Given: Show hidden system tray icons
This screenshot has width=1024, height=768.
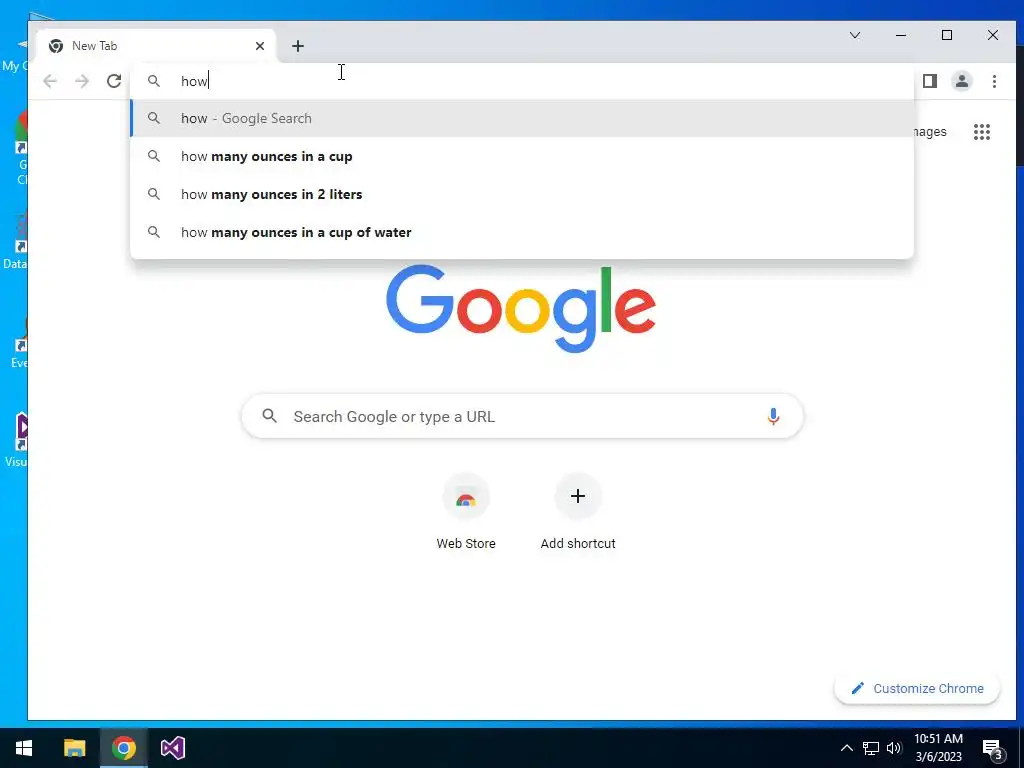Looking at the screenshot, I should (846, 748).
